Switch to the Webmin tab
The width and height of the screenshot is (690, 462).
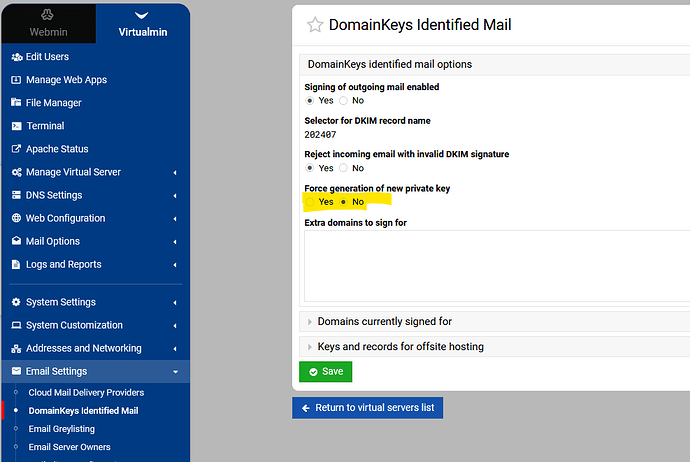click(x=48, y=24)
